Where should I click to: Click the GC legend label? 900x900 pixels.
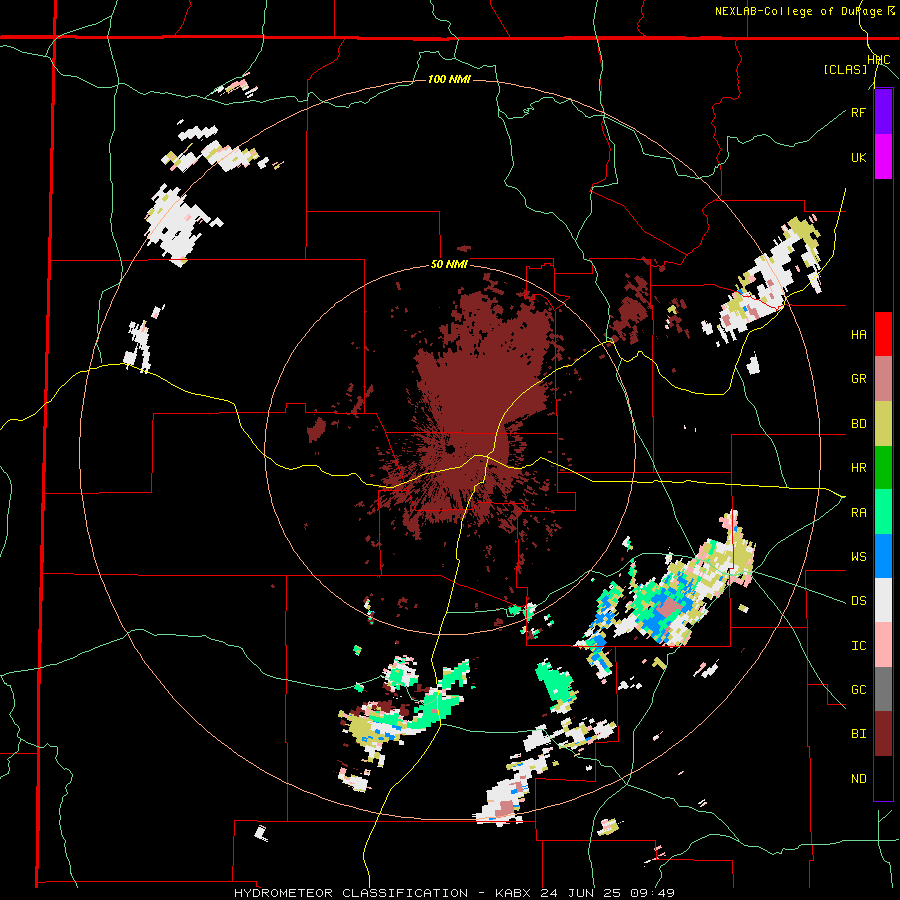[x=859, y=690]
